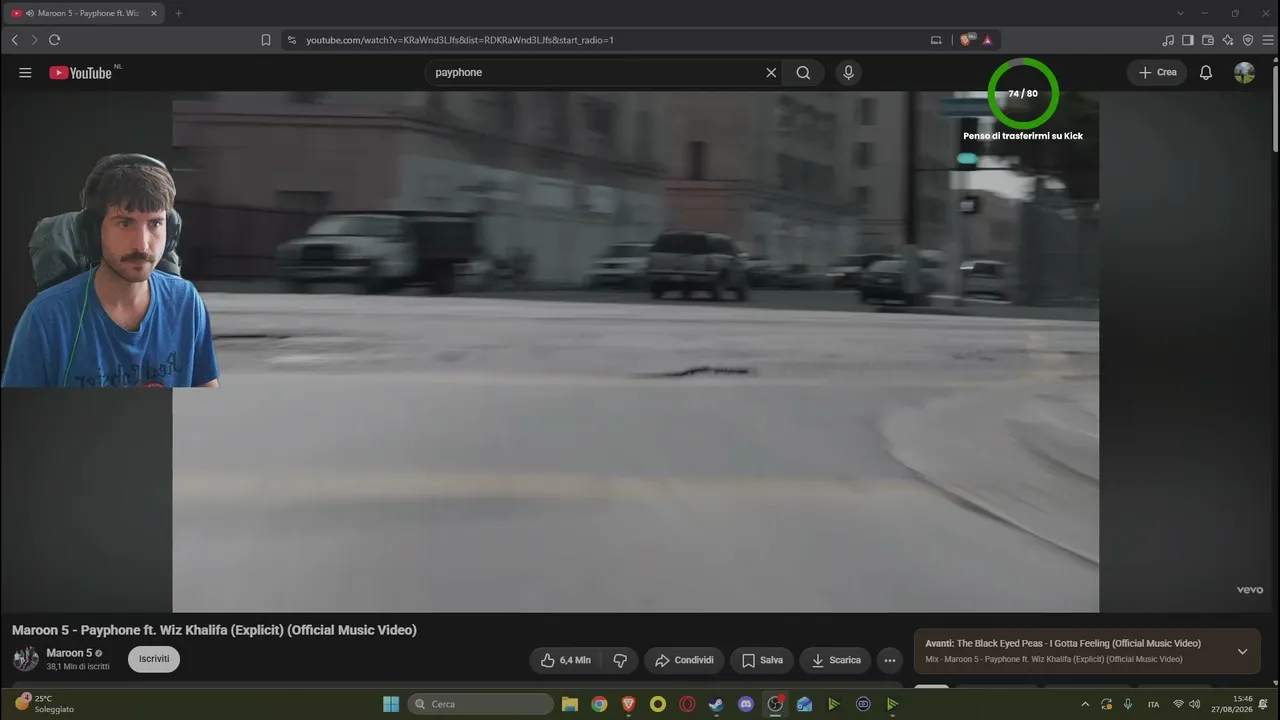Subscribe to Maroon 5 with Iscriviti
The image size is (1280, 720).
pyautogui.click(x=154, y=659)
